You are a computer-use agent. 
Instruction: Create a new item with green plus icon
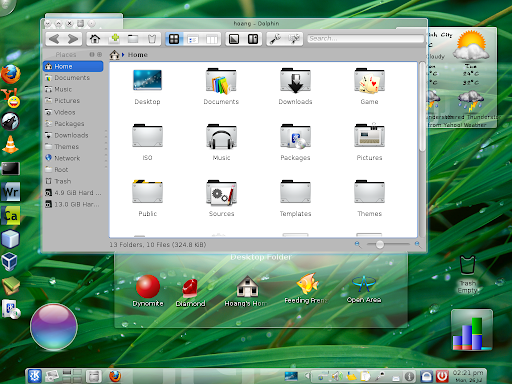tap(114, 39)
